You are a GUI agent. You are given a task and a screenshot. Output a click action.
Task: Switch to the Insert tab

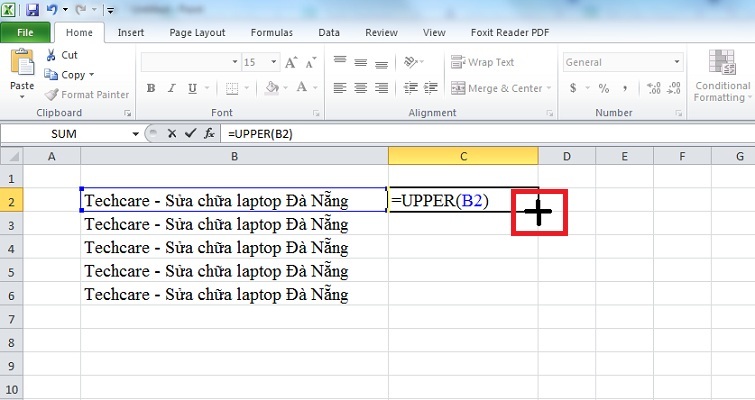pyautogui.click(x=130, y=32)
